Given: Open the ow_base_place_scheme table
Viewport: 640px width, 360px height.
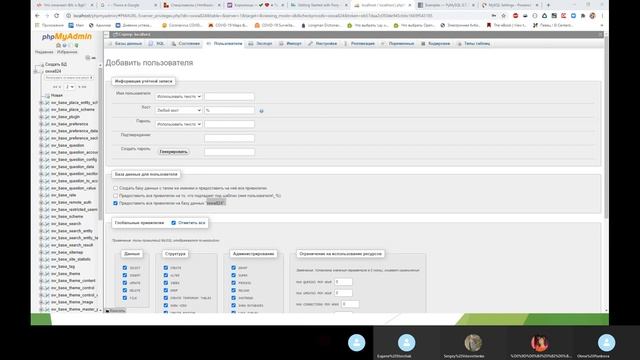Looking at the screenshot, I should [73, 110].
